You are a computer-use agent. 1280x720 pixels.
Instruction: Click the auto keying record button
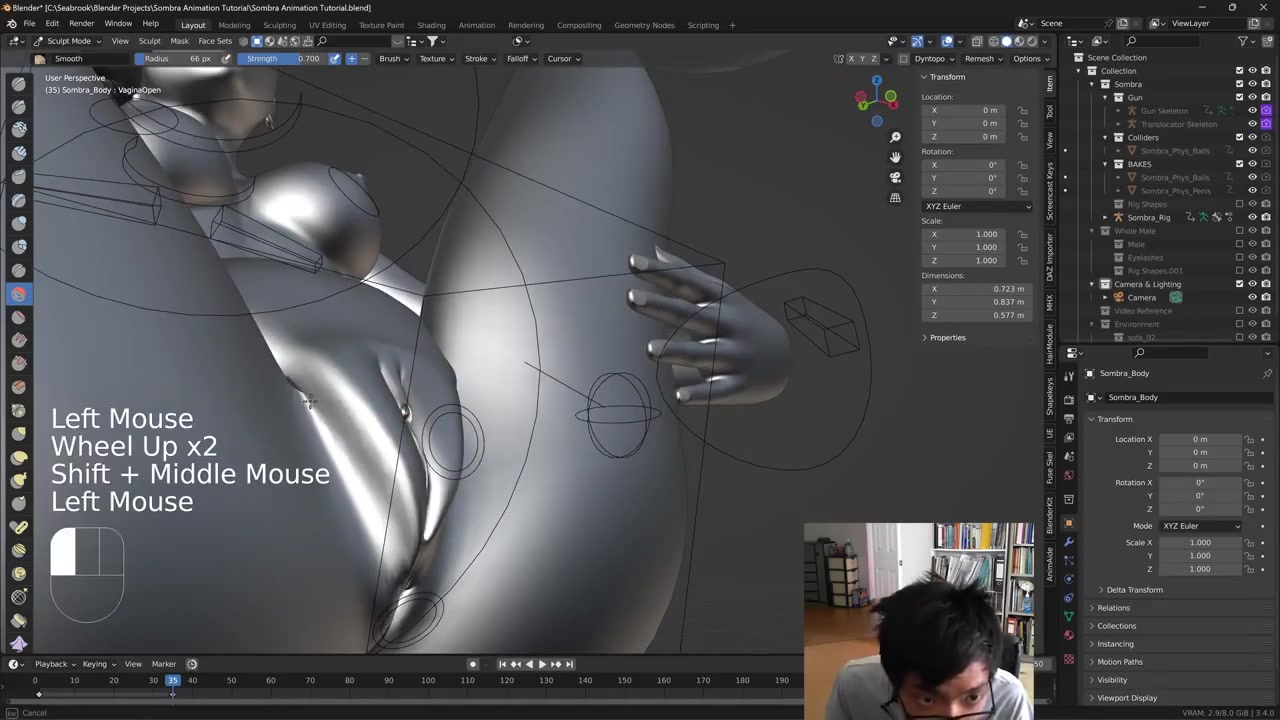[473, 664]
